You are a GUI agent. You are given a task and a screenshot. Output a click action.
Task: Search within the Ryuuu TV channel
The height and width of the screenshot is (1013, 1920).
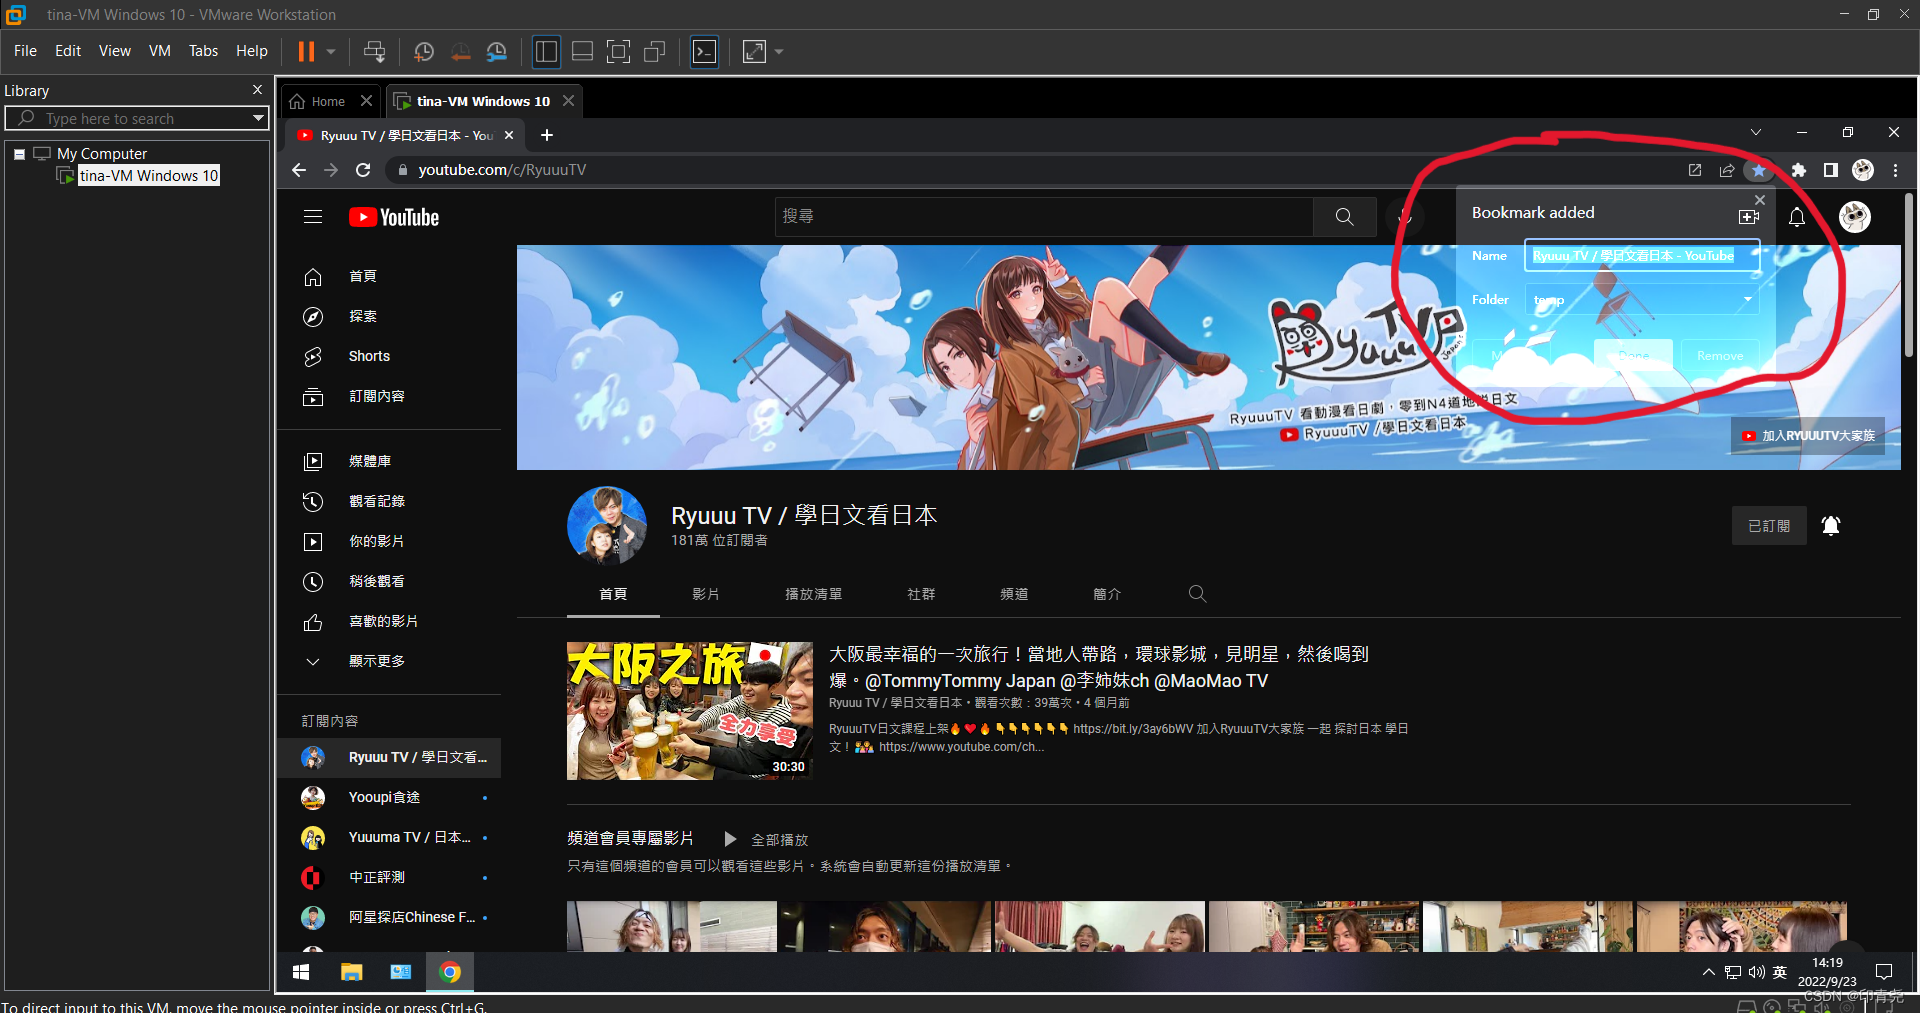click(1197, 594)
